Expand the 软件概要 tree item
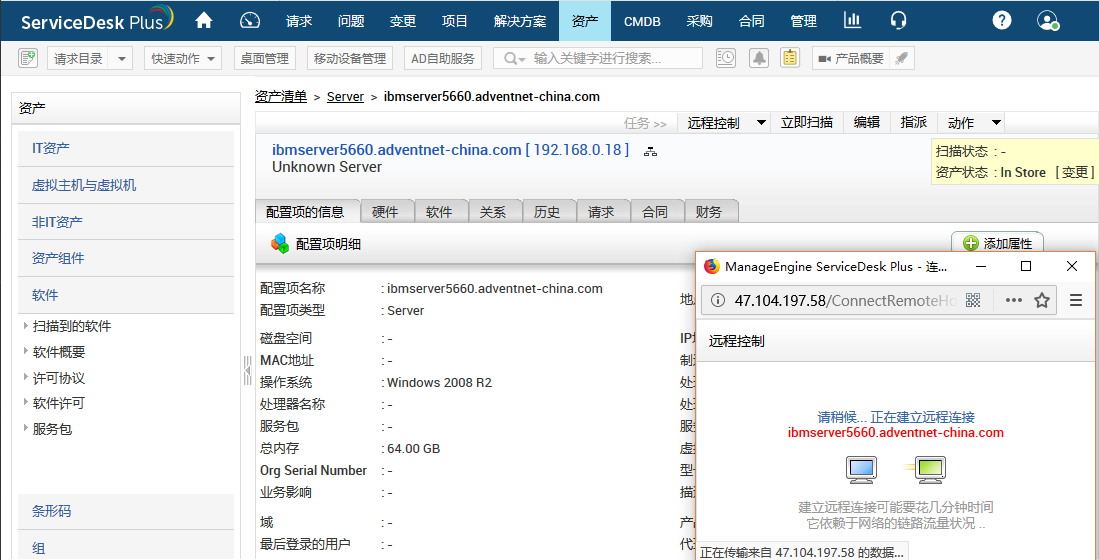Screen dimensions: 1099x560 pos(26,351)
